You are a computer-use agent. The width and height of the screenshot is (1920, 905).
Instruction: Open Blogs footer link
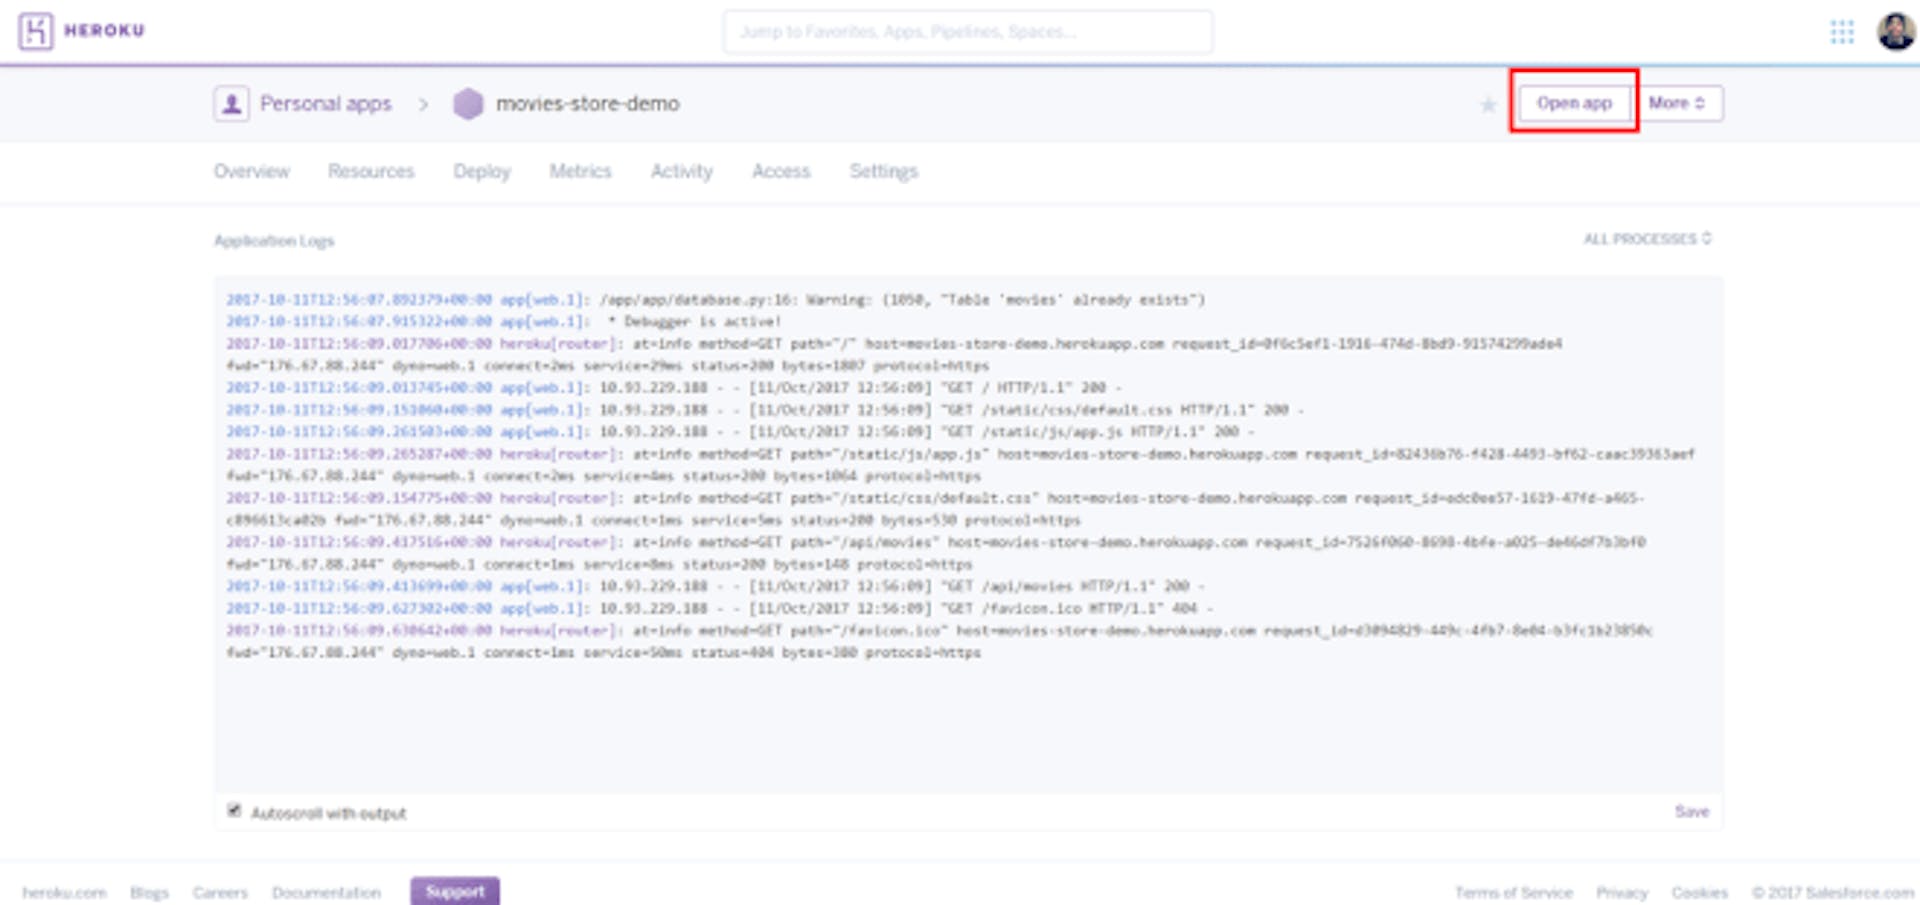point(149,892)
